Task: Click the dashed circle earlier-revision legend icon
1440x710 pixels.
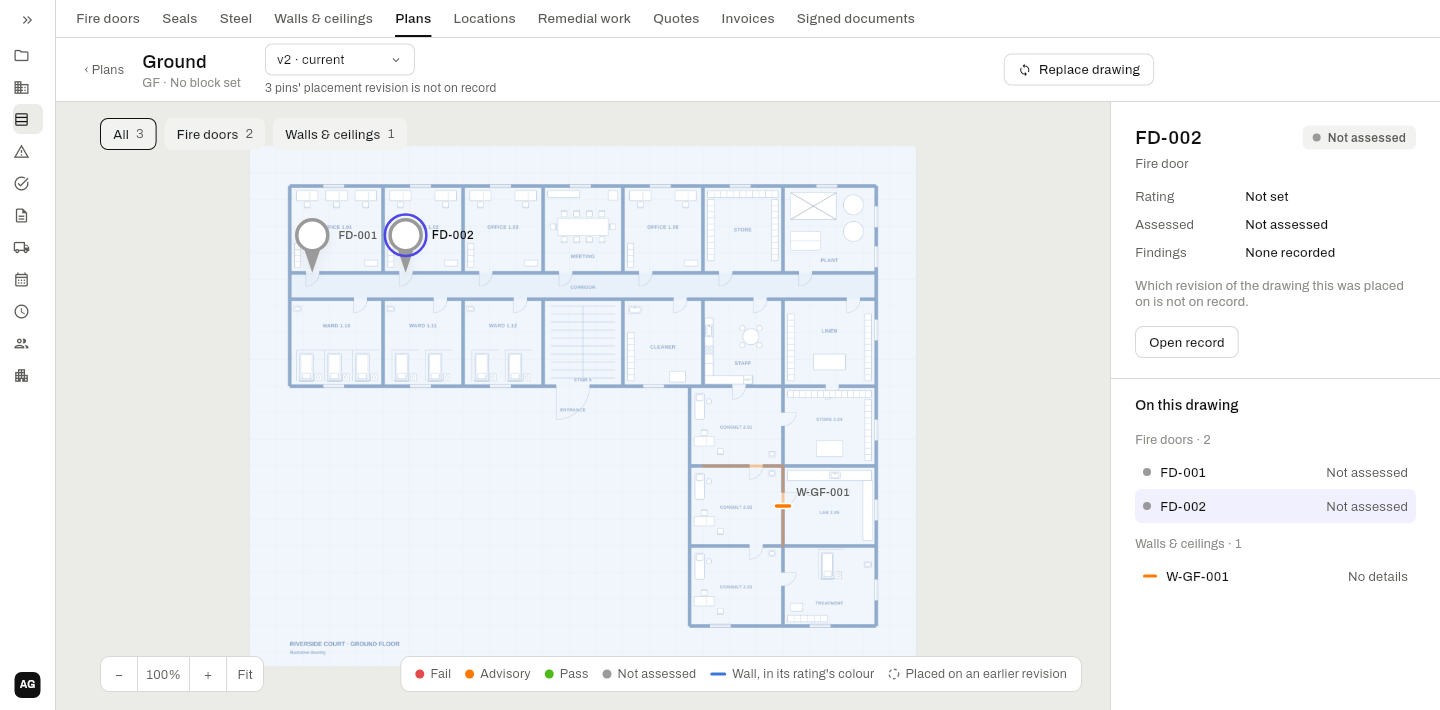Action: 894,674
